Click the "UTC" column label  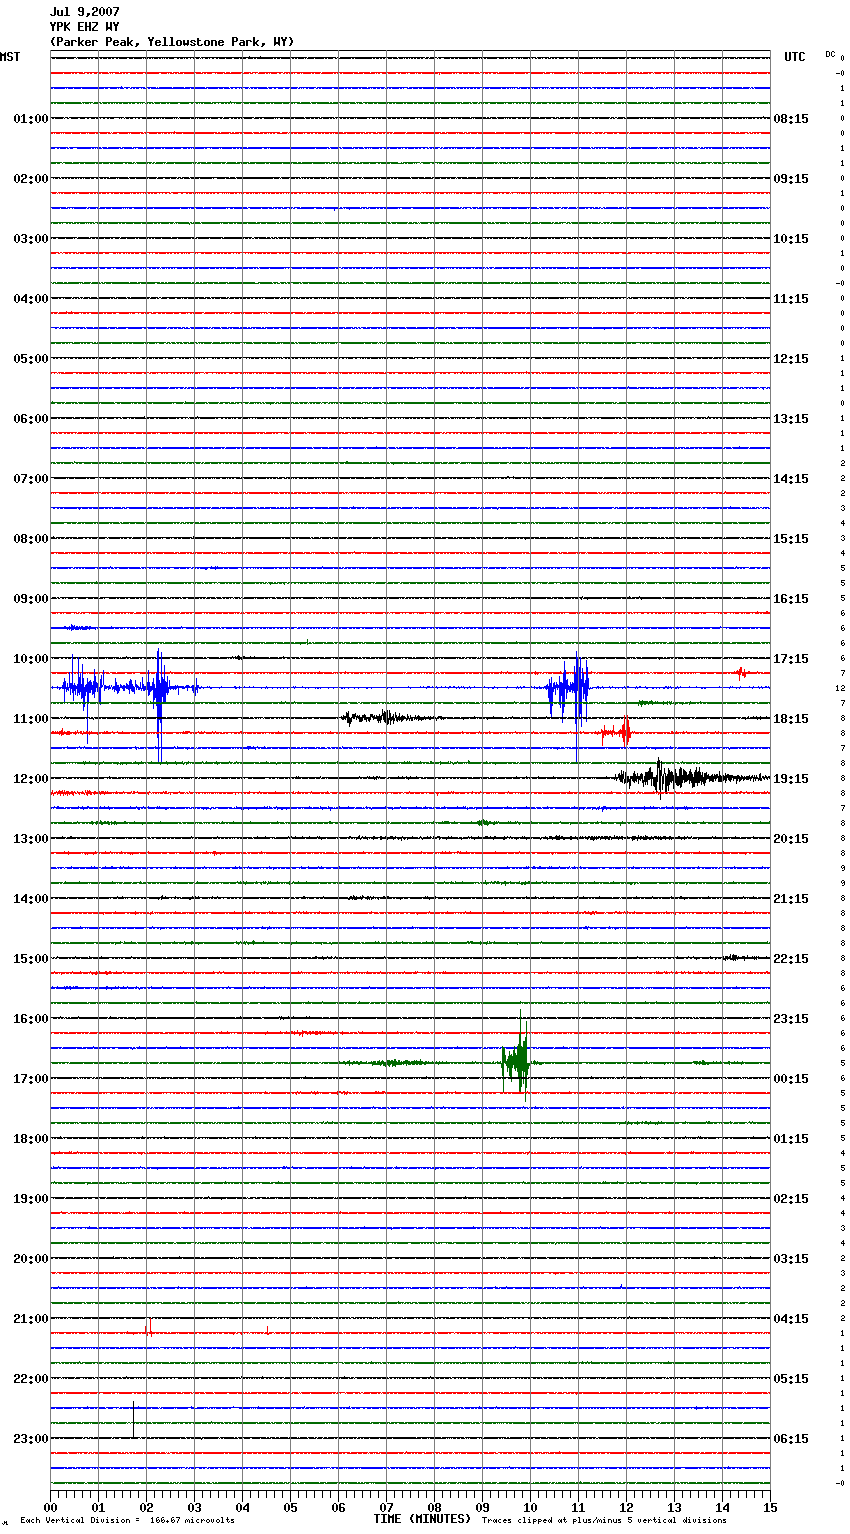pos(795,57)
